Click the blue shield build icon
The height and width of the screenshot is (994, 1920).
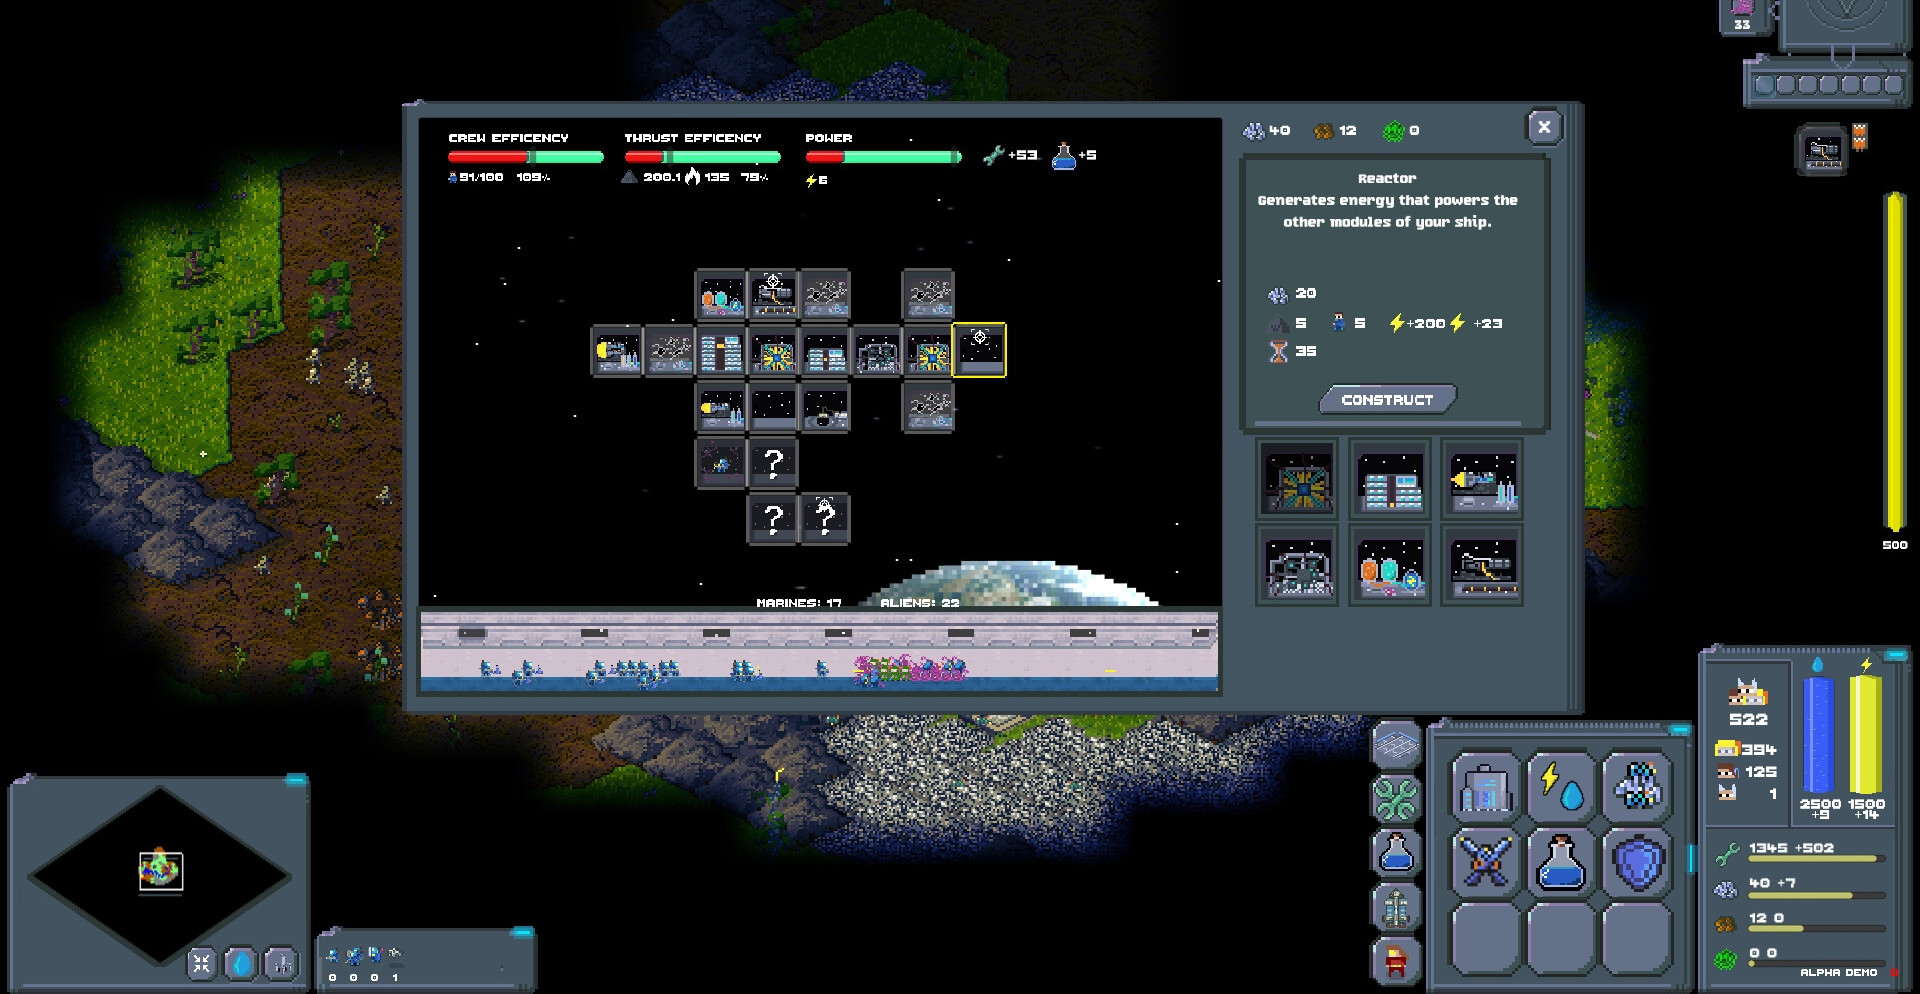tap(1636, 862)
